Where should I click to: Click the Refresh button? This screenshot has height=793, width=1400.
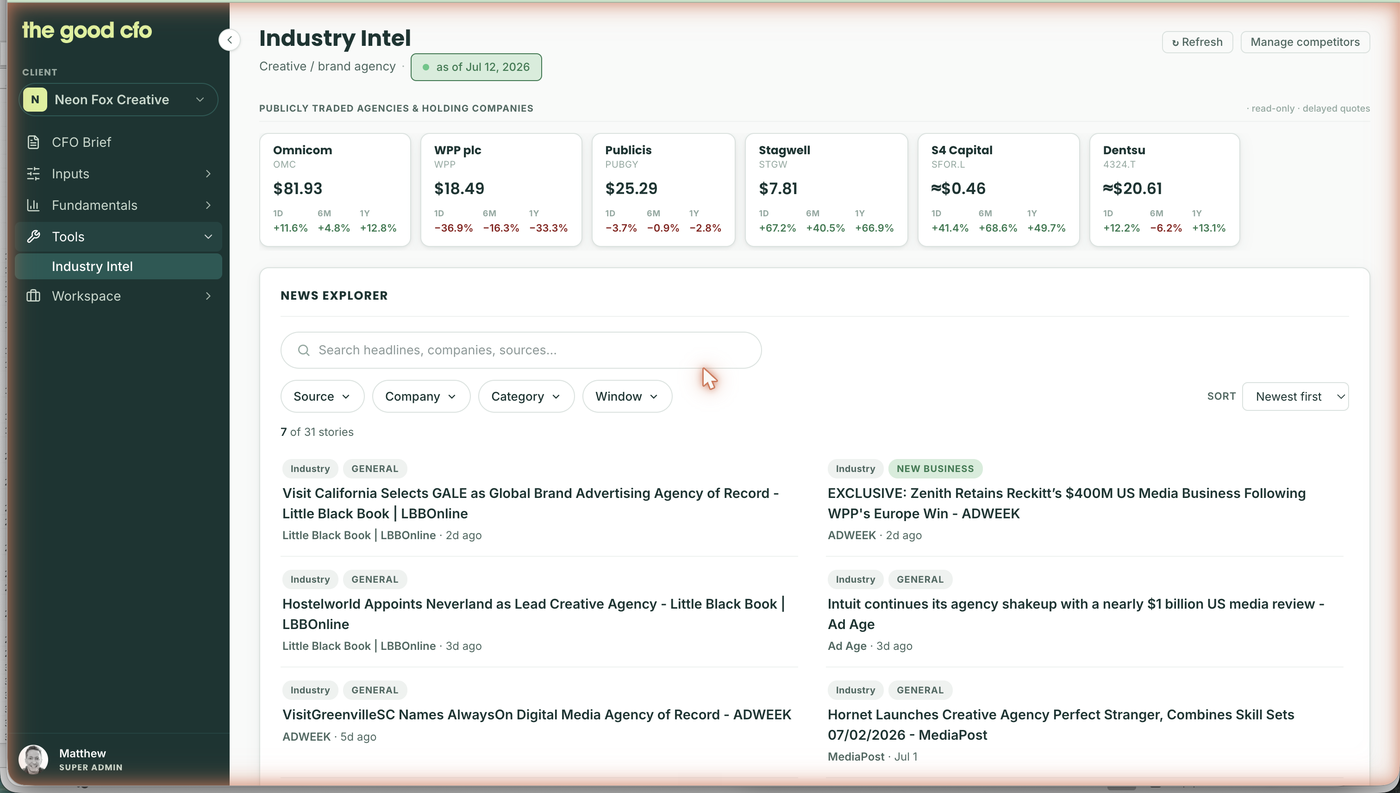1197,42
